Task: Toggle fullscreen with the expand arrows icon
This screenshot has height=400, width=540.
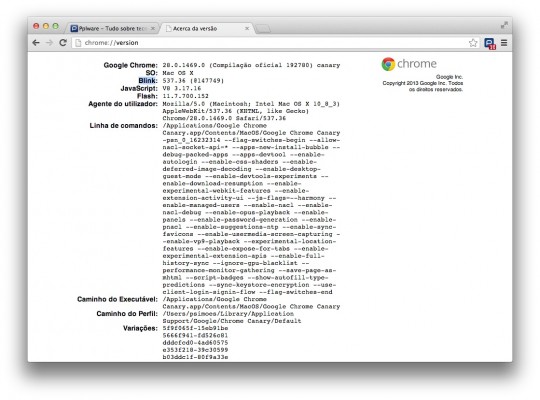Action: (504, 25)
